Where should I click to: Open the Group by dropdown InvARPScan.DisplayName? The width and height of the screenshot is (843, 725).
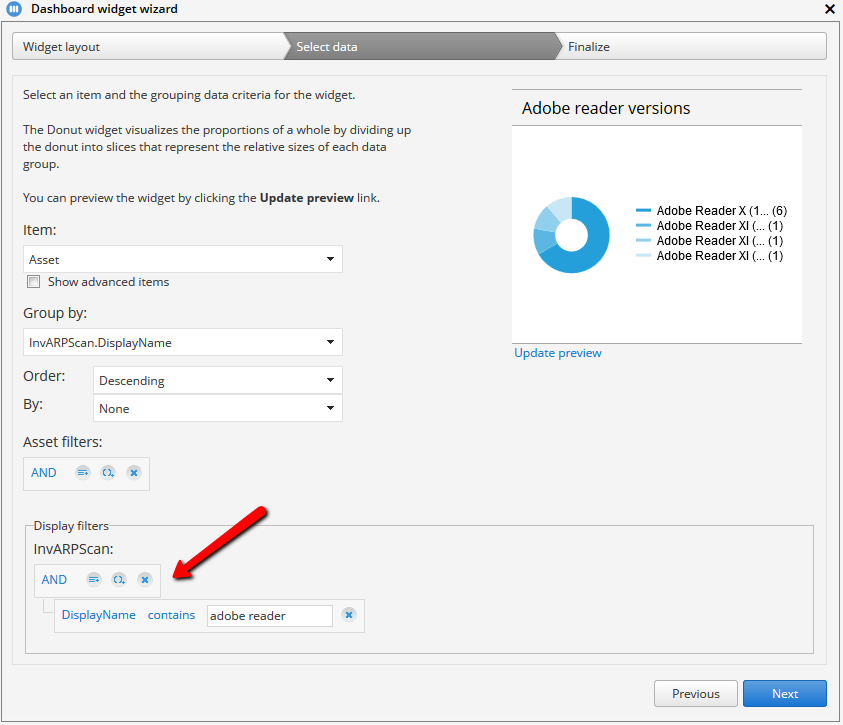[183, 342]
